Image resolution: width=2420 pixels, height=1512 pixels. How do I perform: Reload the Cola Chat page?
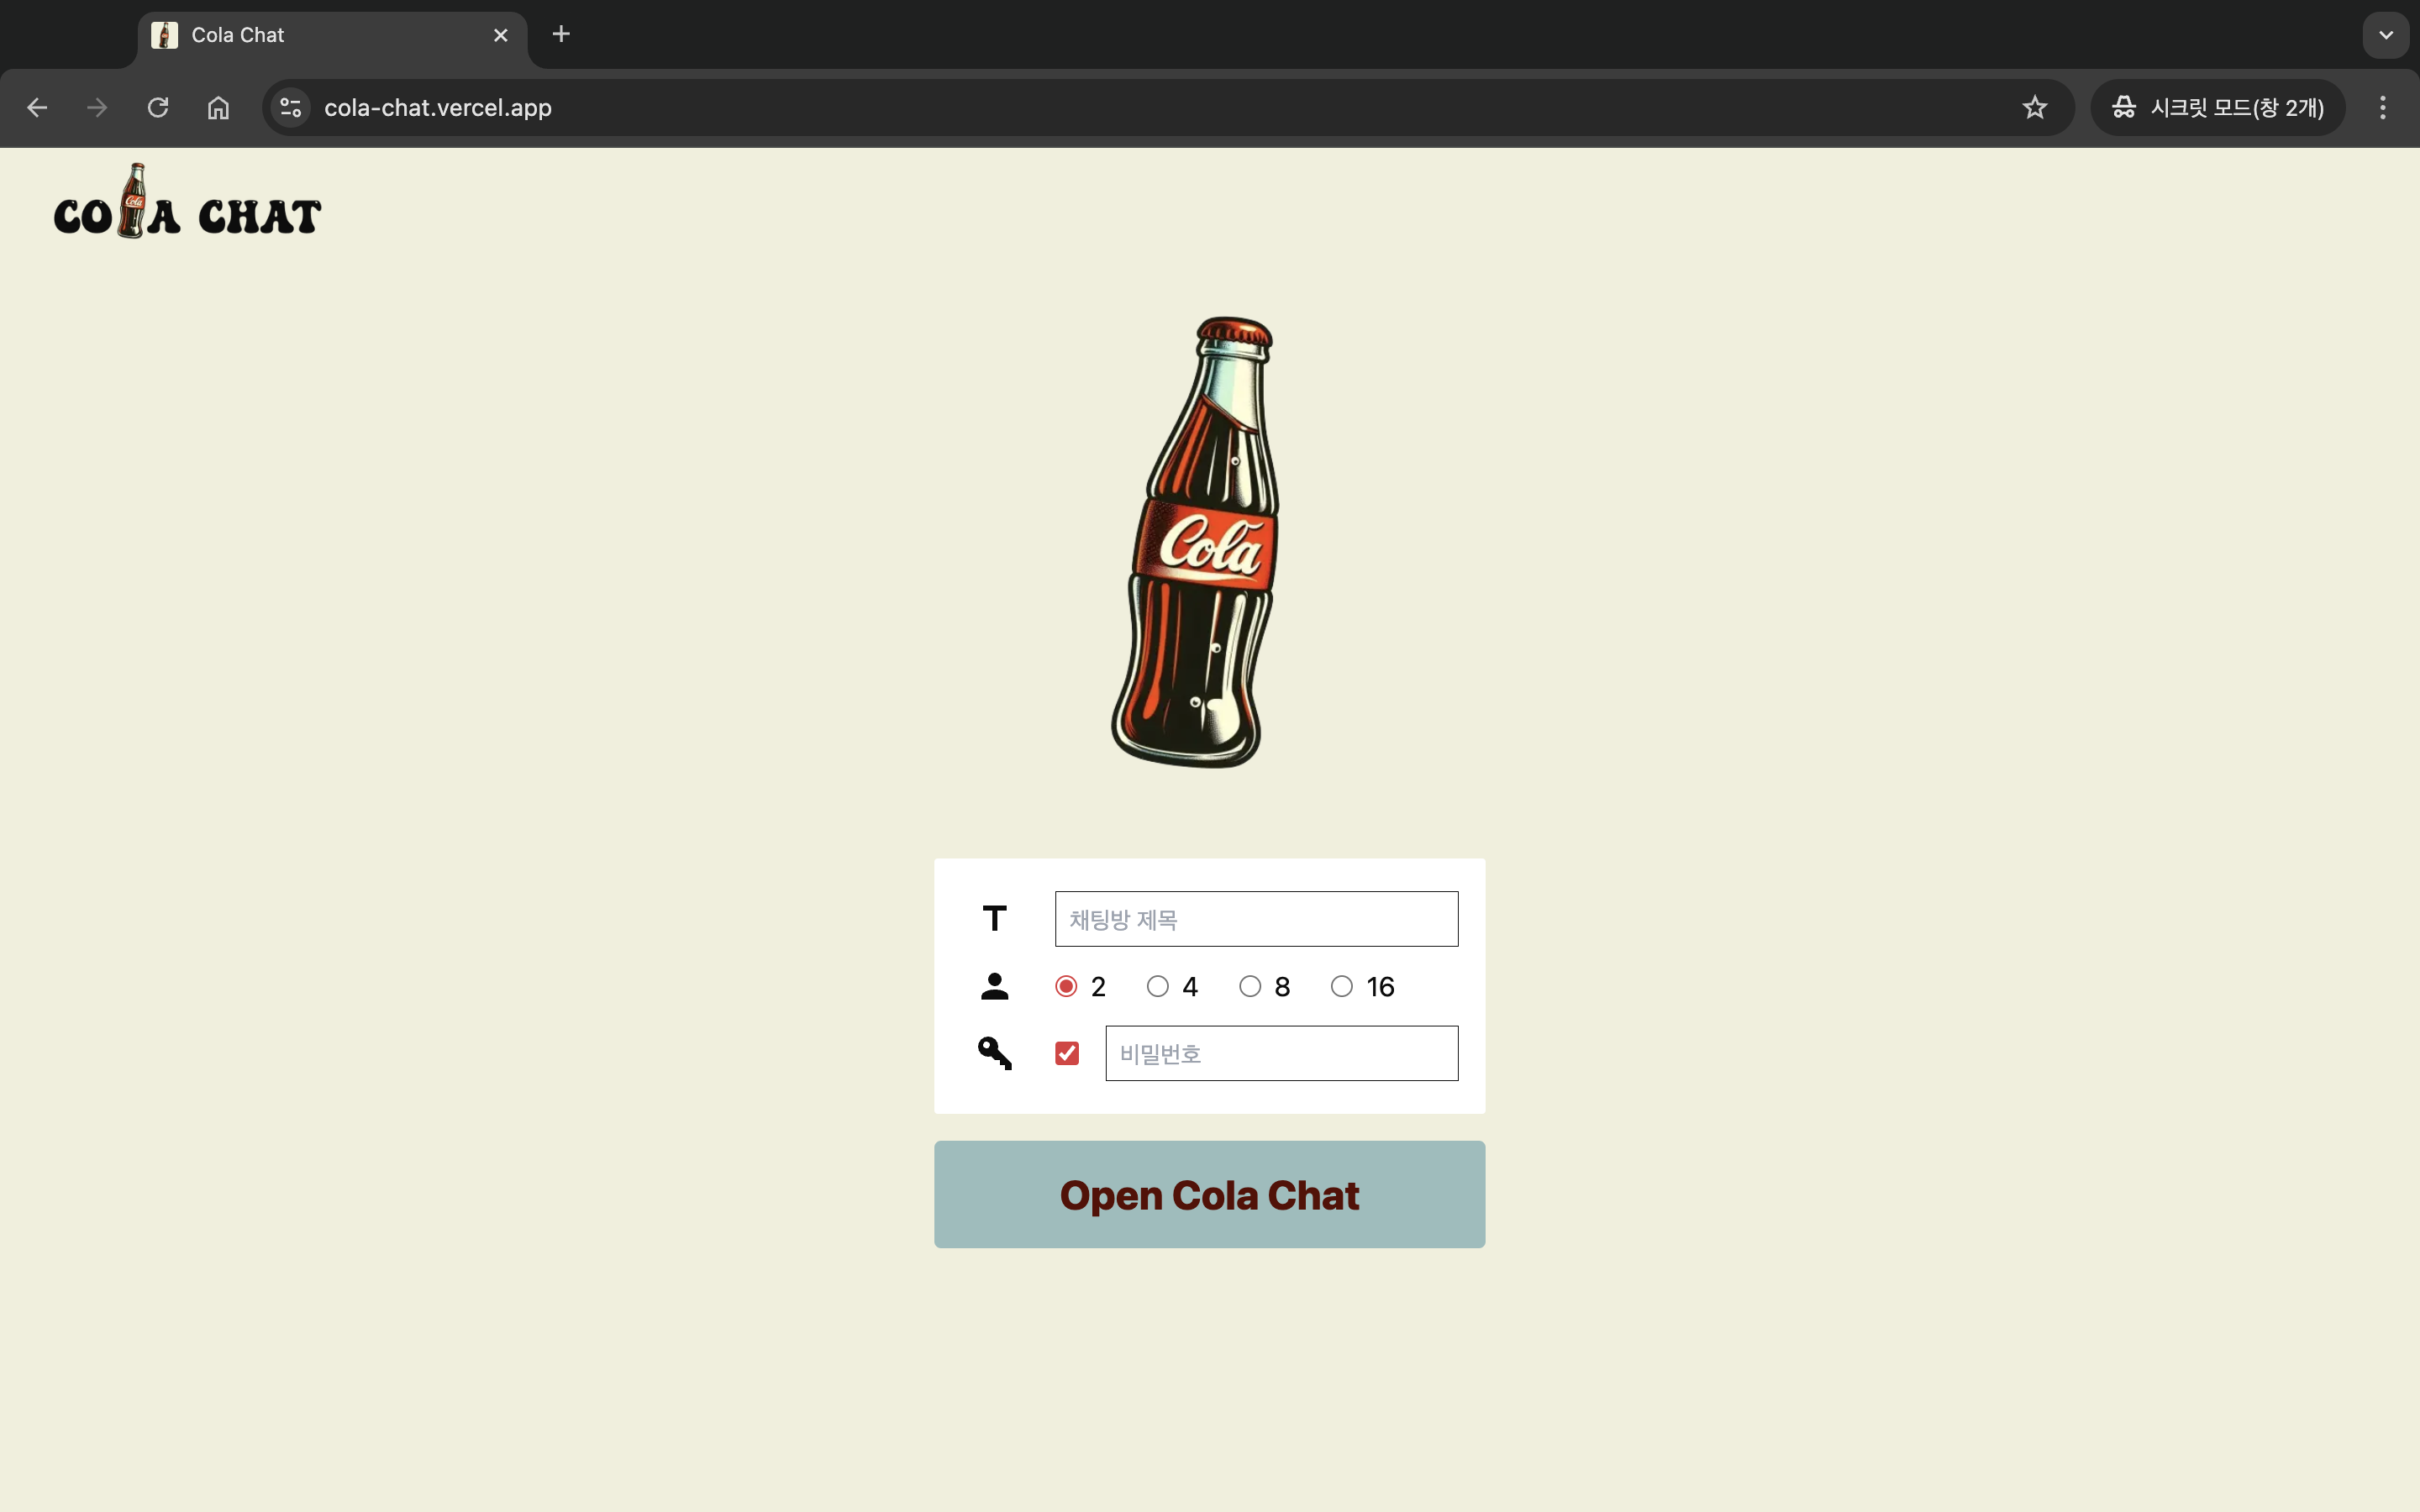(158, 107)
